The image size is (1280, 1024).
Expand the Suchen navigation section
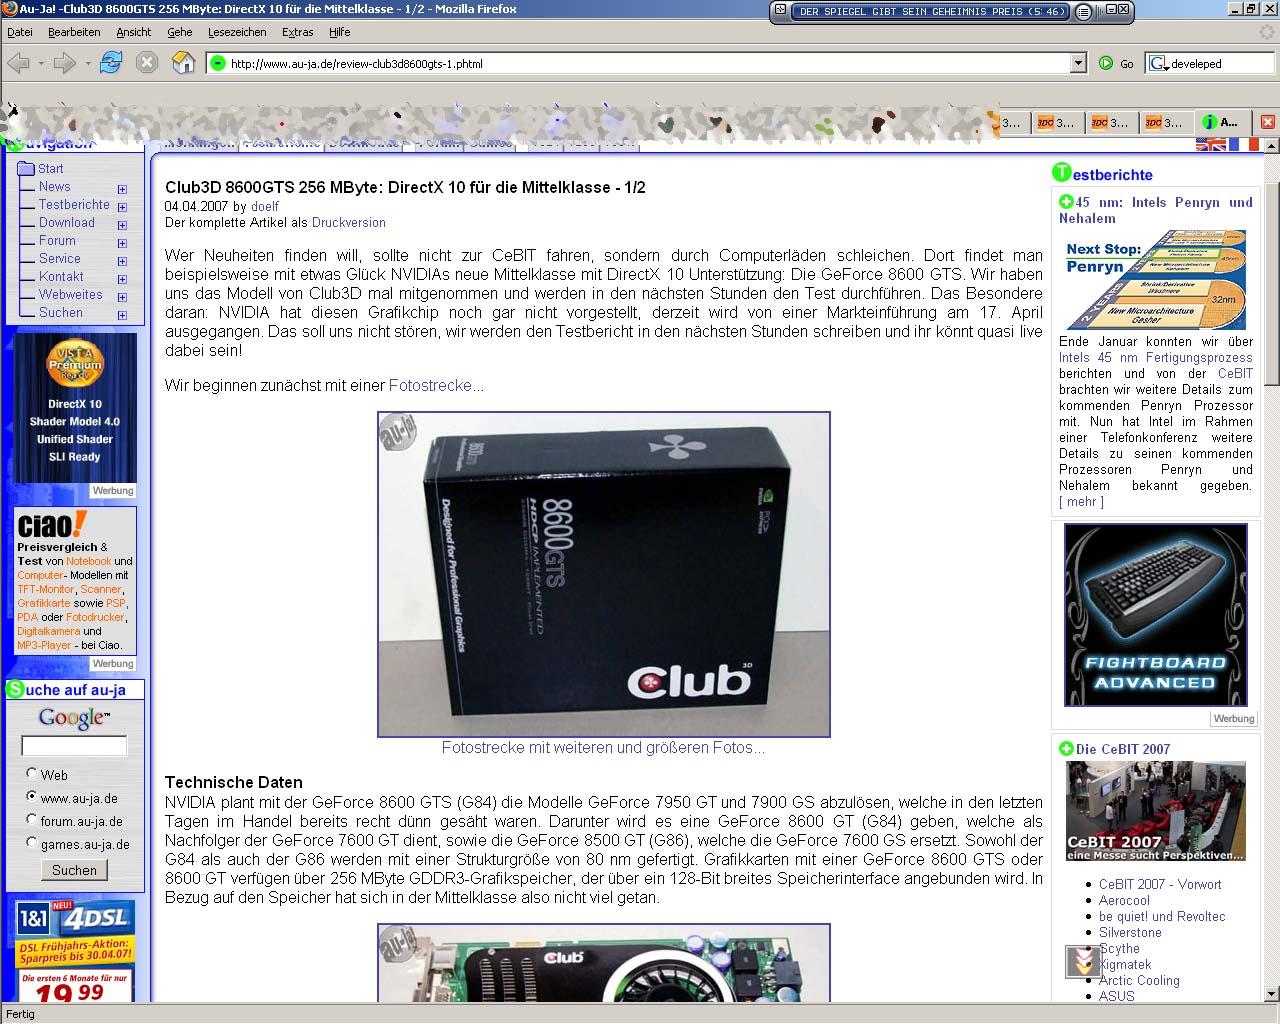[x=122, y=315]
